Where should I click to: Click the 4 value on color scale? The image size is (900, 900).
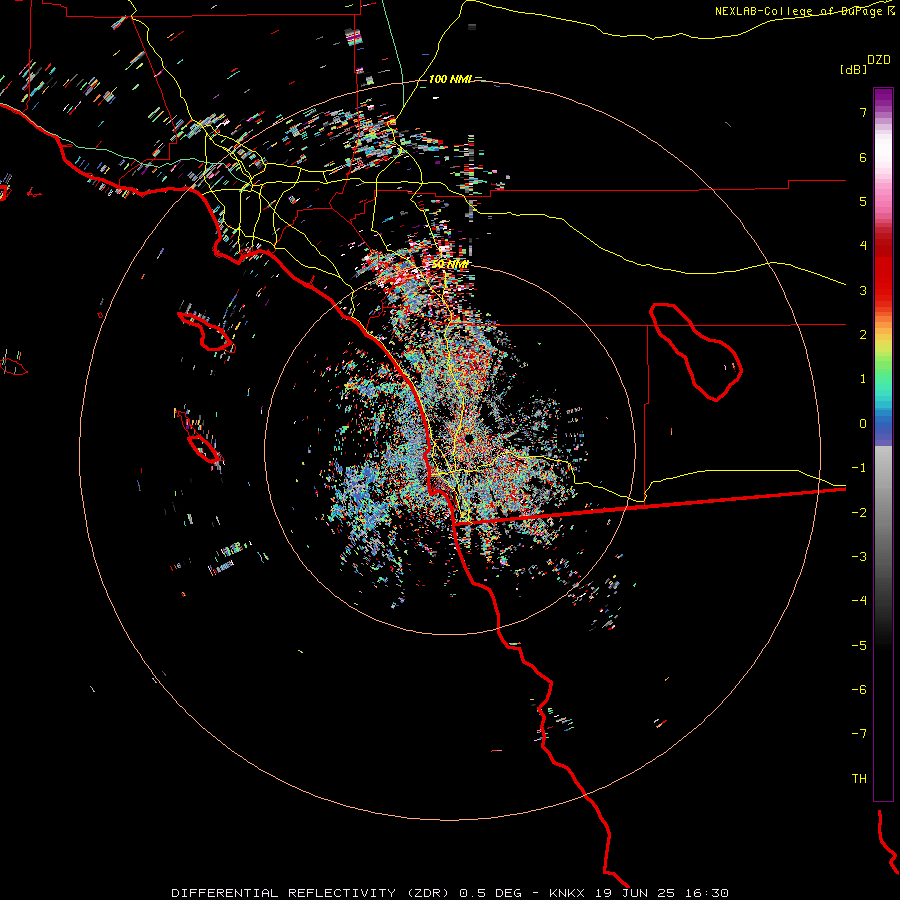[x=863, y=246]
